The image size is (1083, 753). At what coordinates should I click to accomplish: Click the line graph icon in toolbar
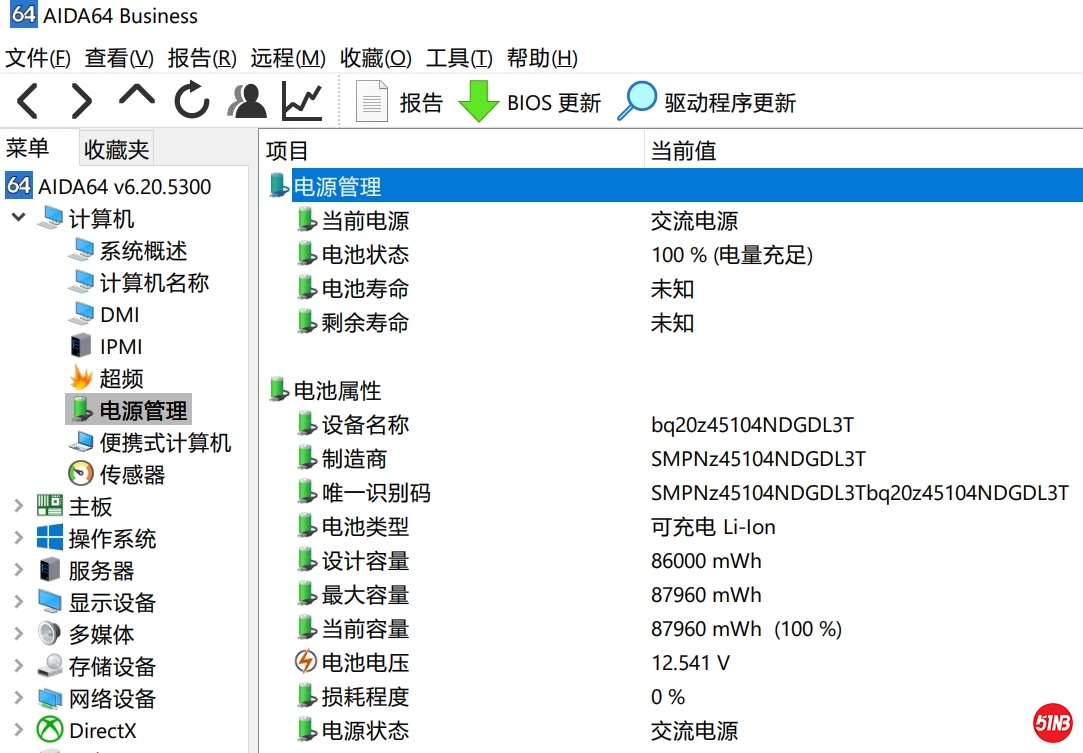[301, 101]
